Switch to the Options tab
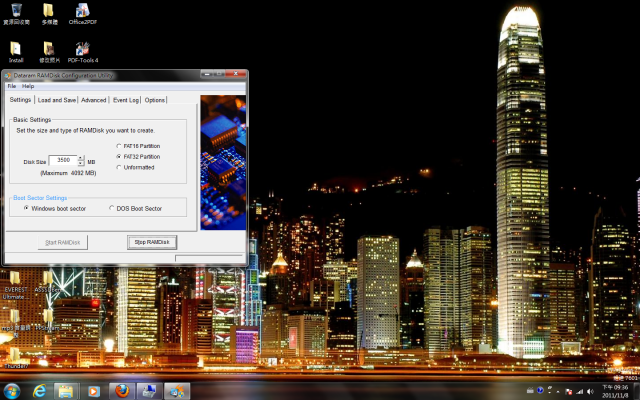Screen dimensions: 640x400 (x=155, y=100)
